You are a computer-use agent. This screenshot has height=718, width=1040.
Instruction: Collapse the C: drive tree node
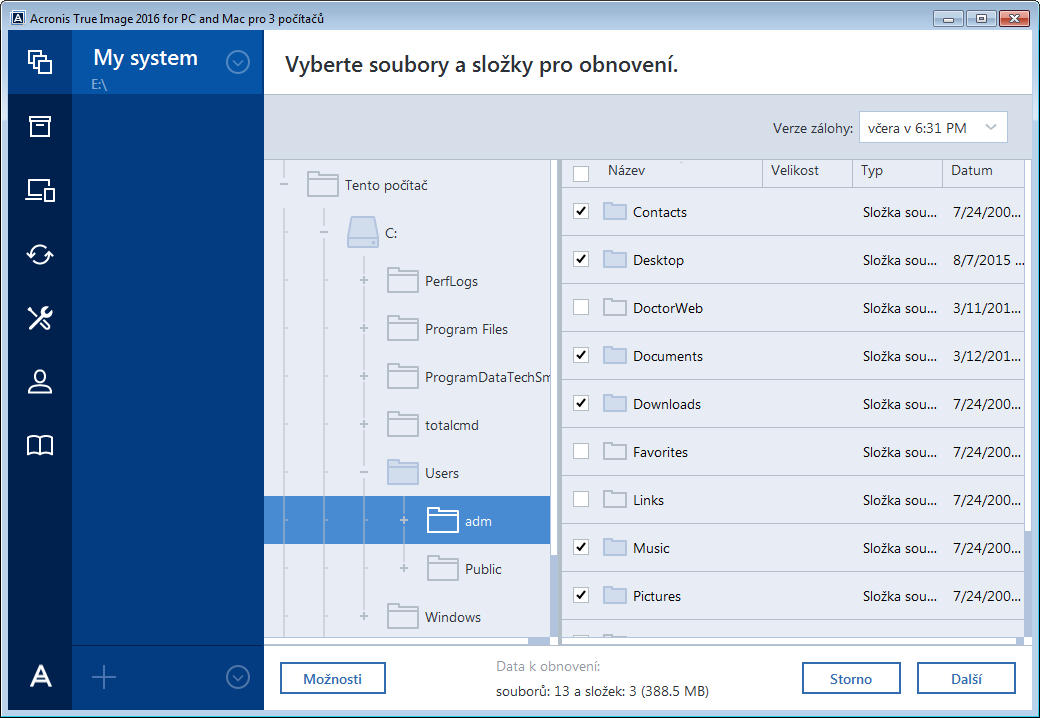coord(324,233)
